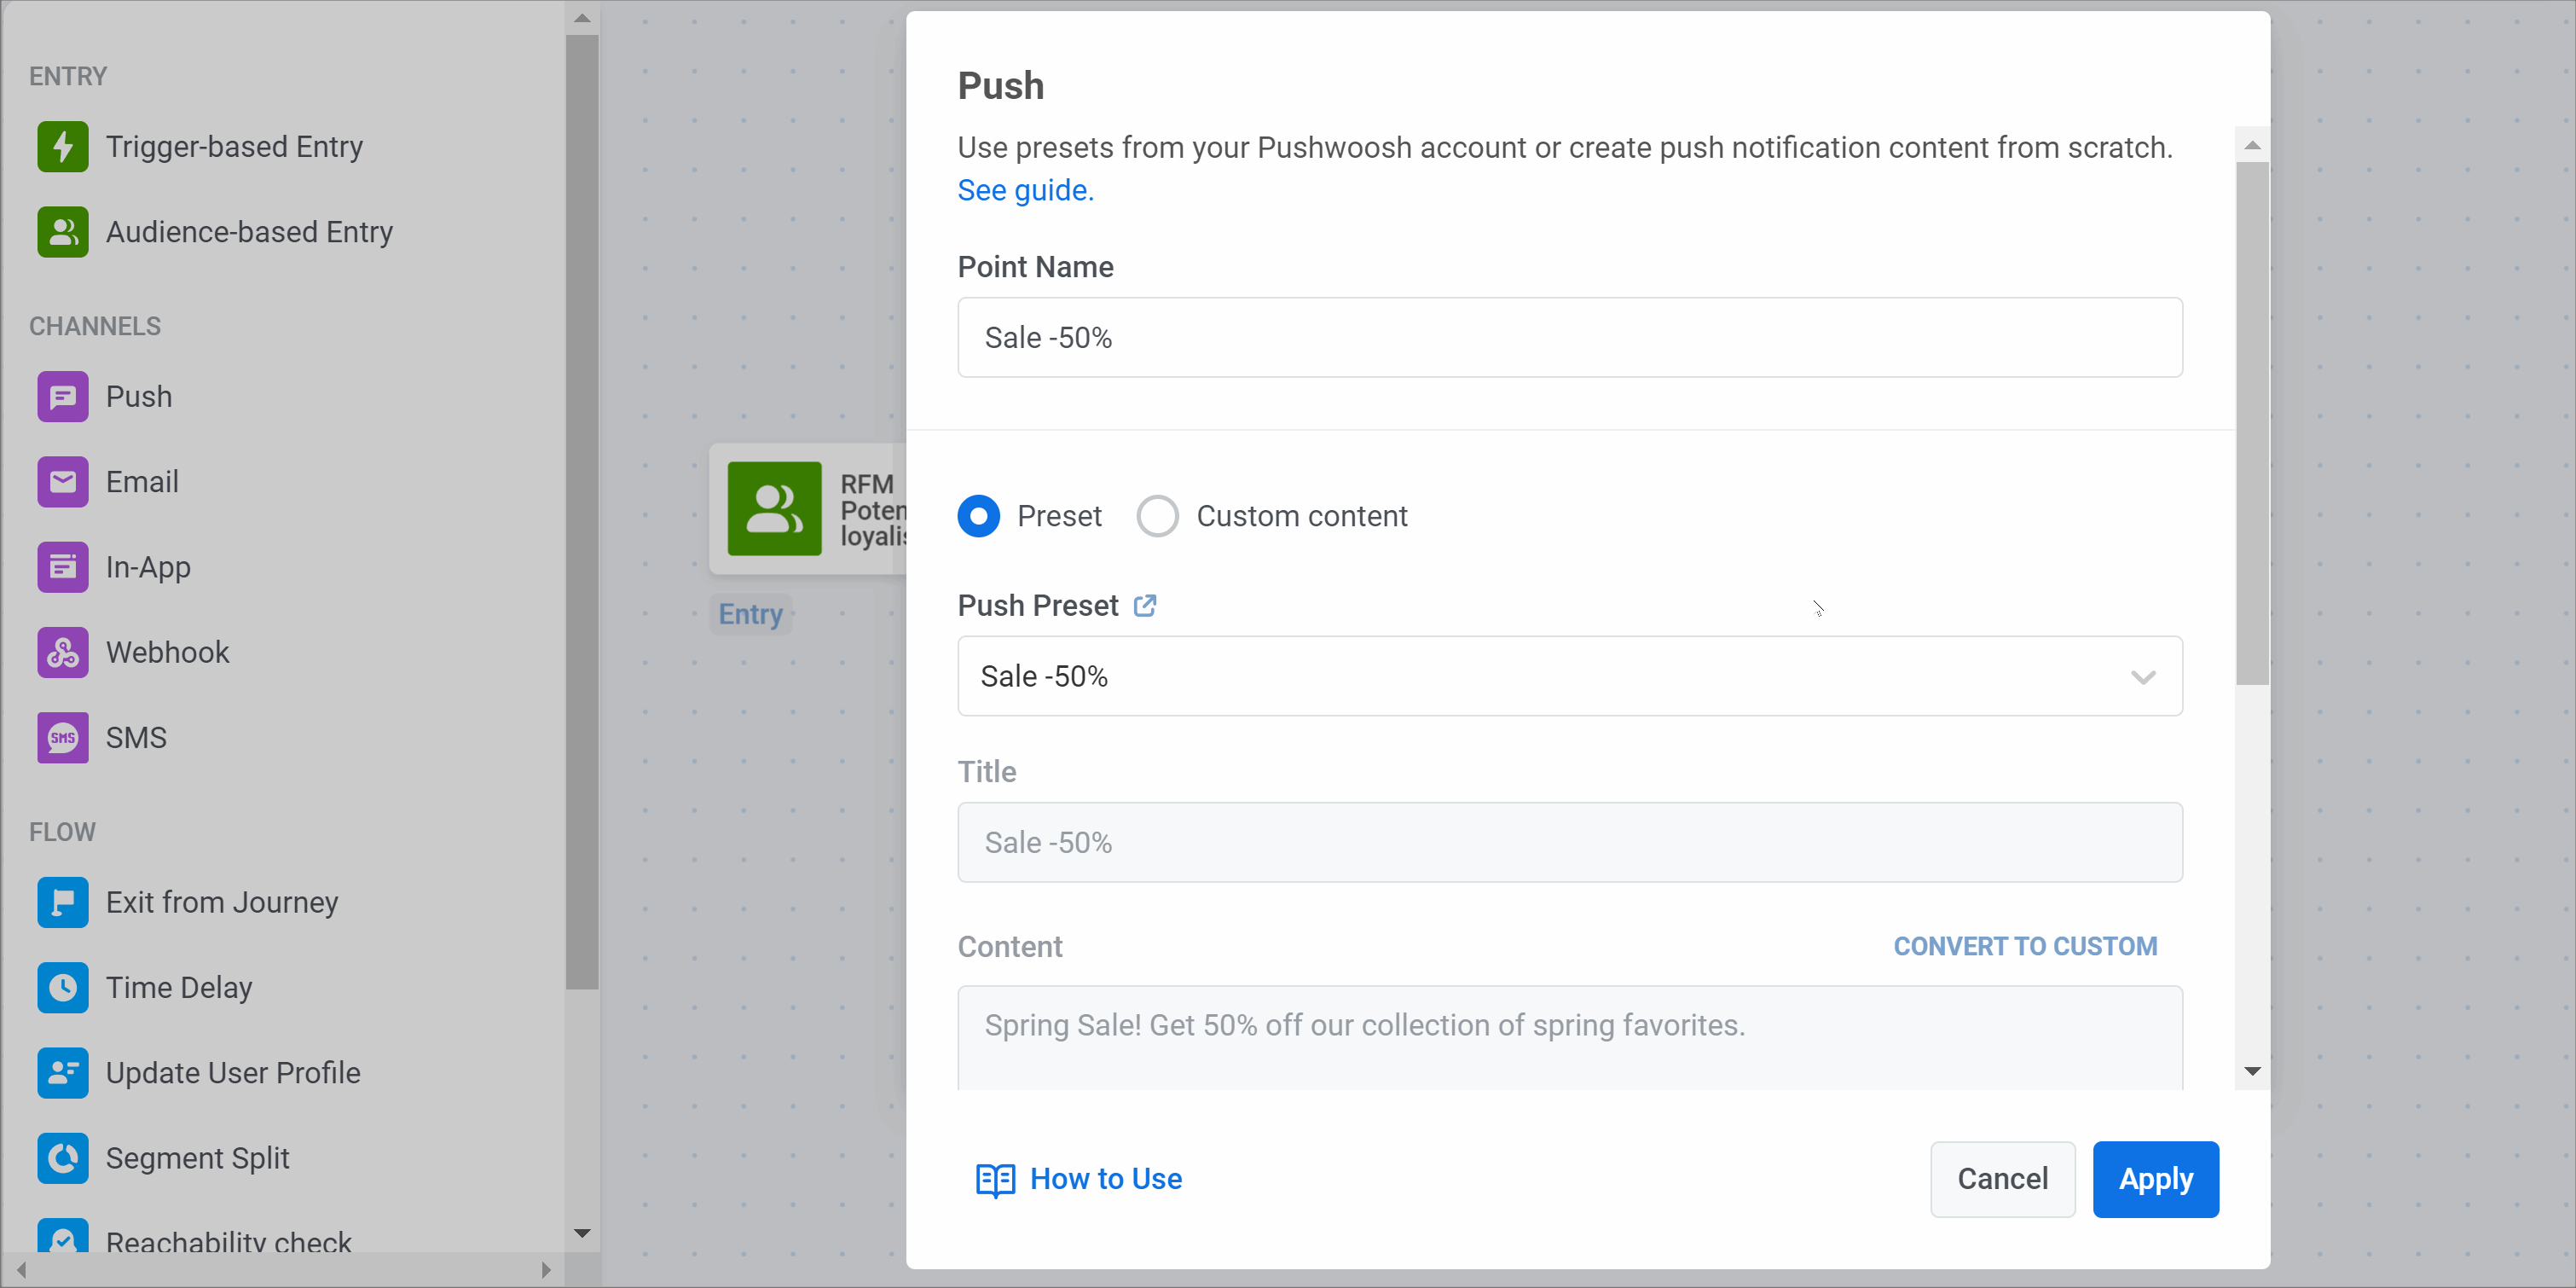Open Push Preset external link icon
The image size is (2576, 1288).
[1145, 605]
